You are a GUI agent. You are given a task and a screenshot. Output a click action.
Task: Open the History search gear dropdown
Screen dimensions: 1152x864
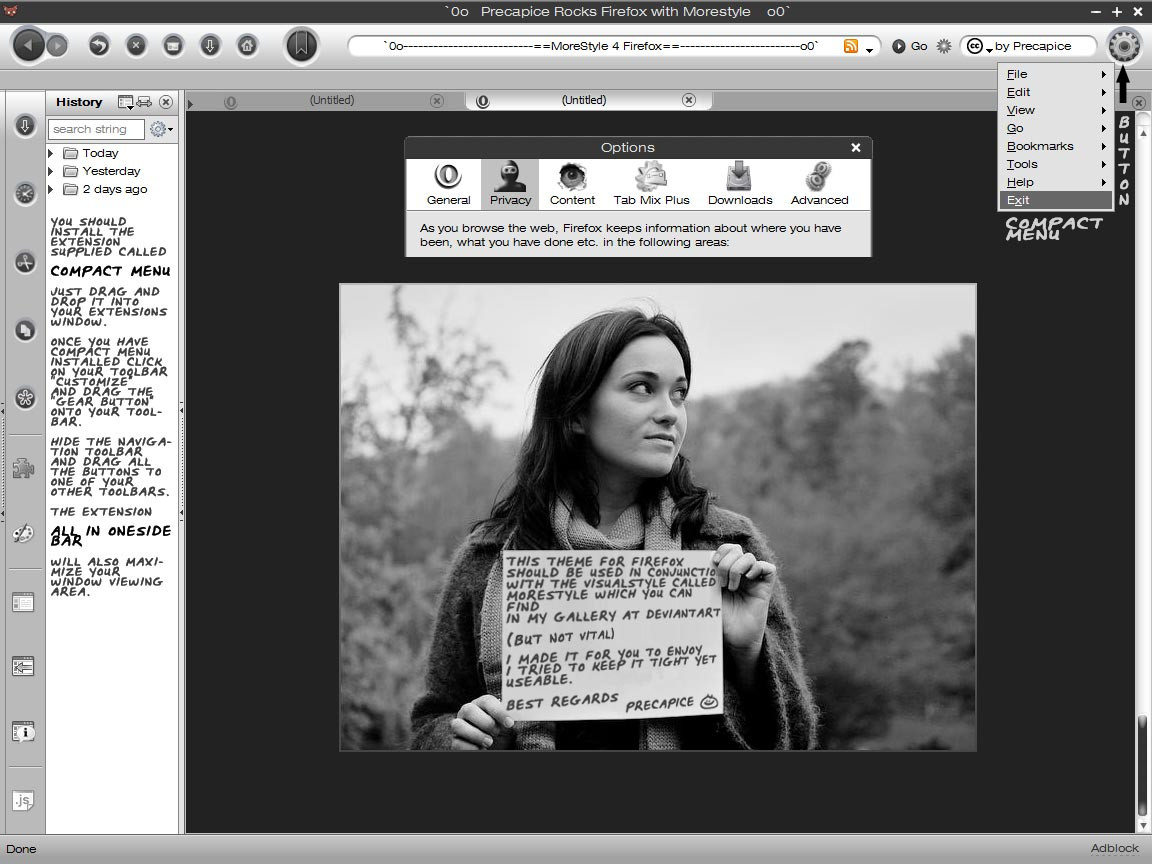coord(161,129)
